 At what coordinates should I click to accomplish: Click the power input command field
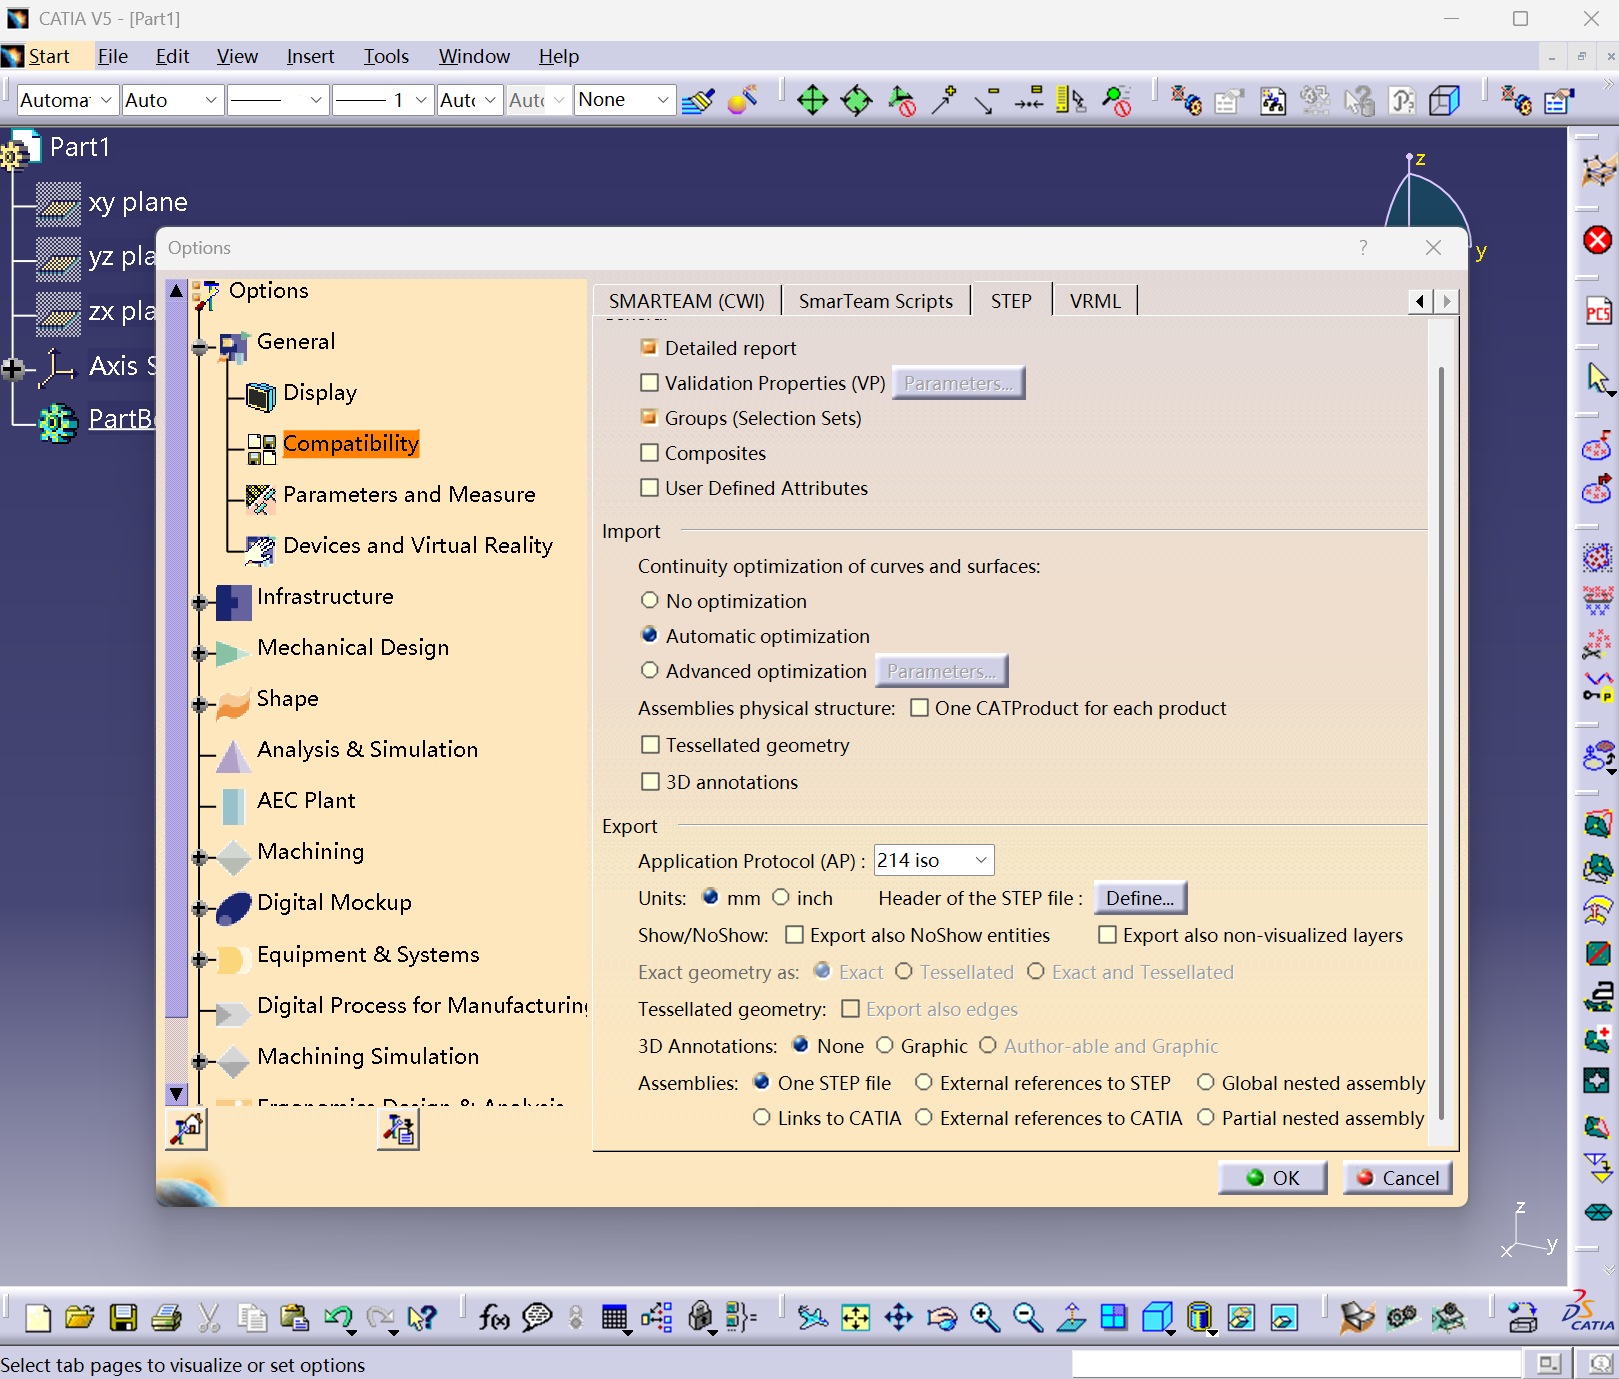[1296, 1363]
